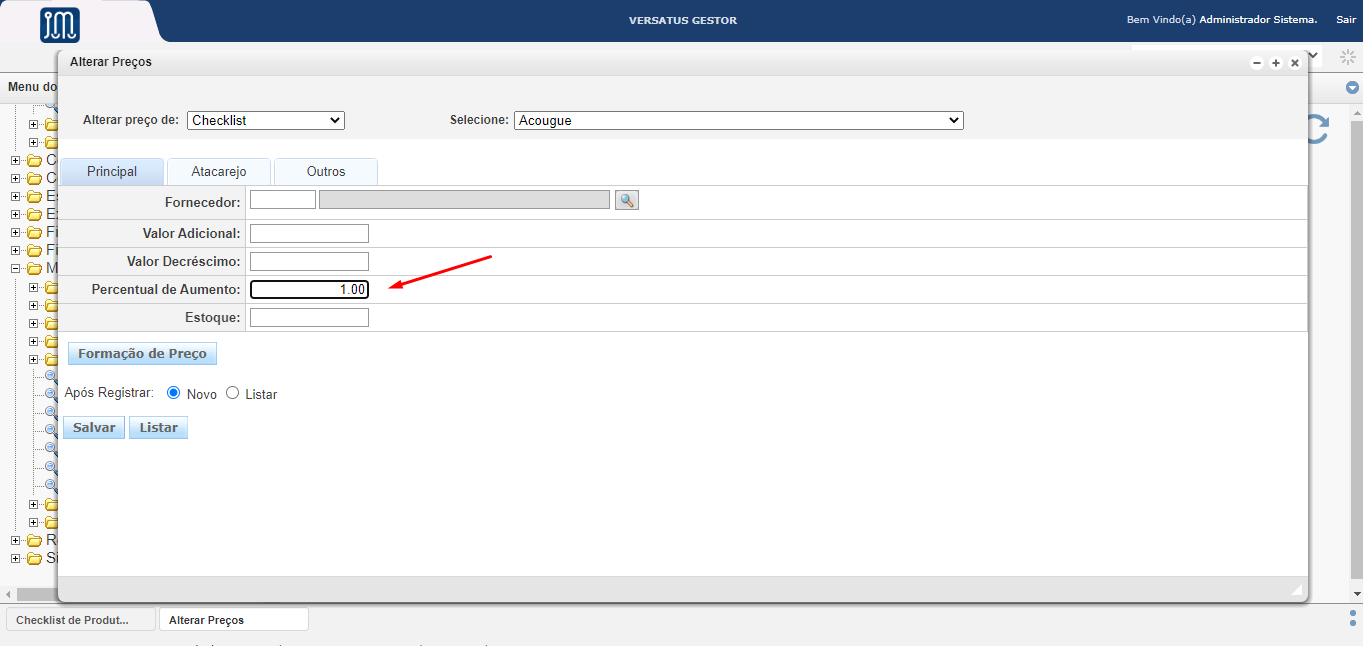Viewport: 1365px width, 646px height.
Task: Switch to the Outros tab
Action: pos(326,171)
